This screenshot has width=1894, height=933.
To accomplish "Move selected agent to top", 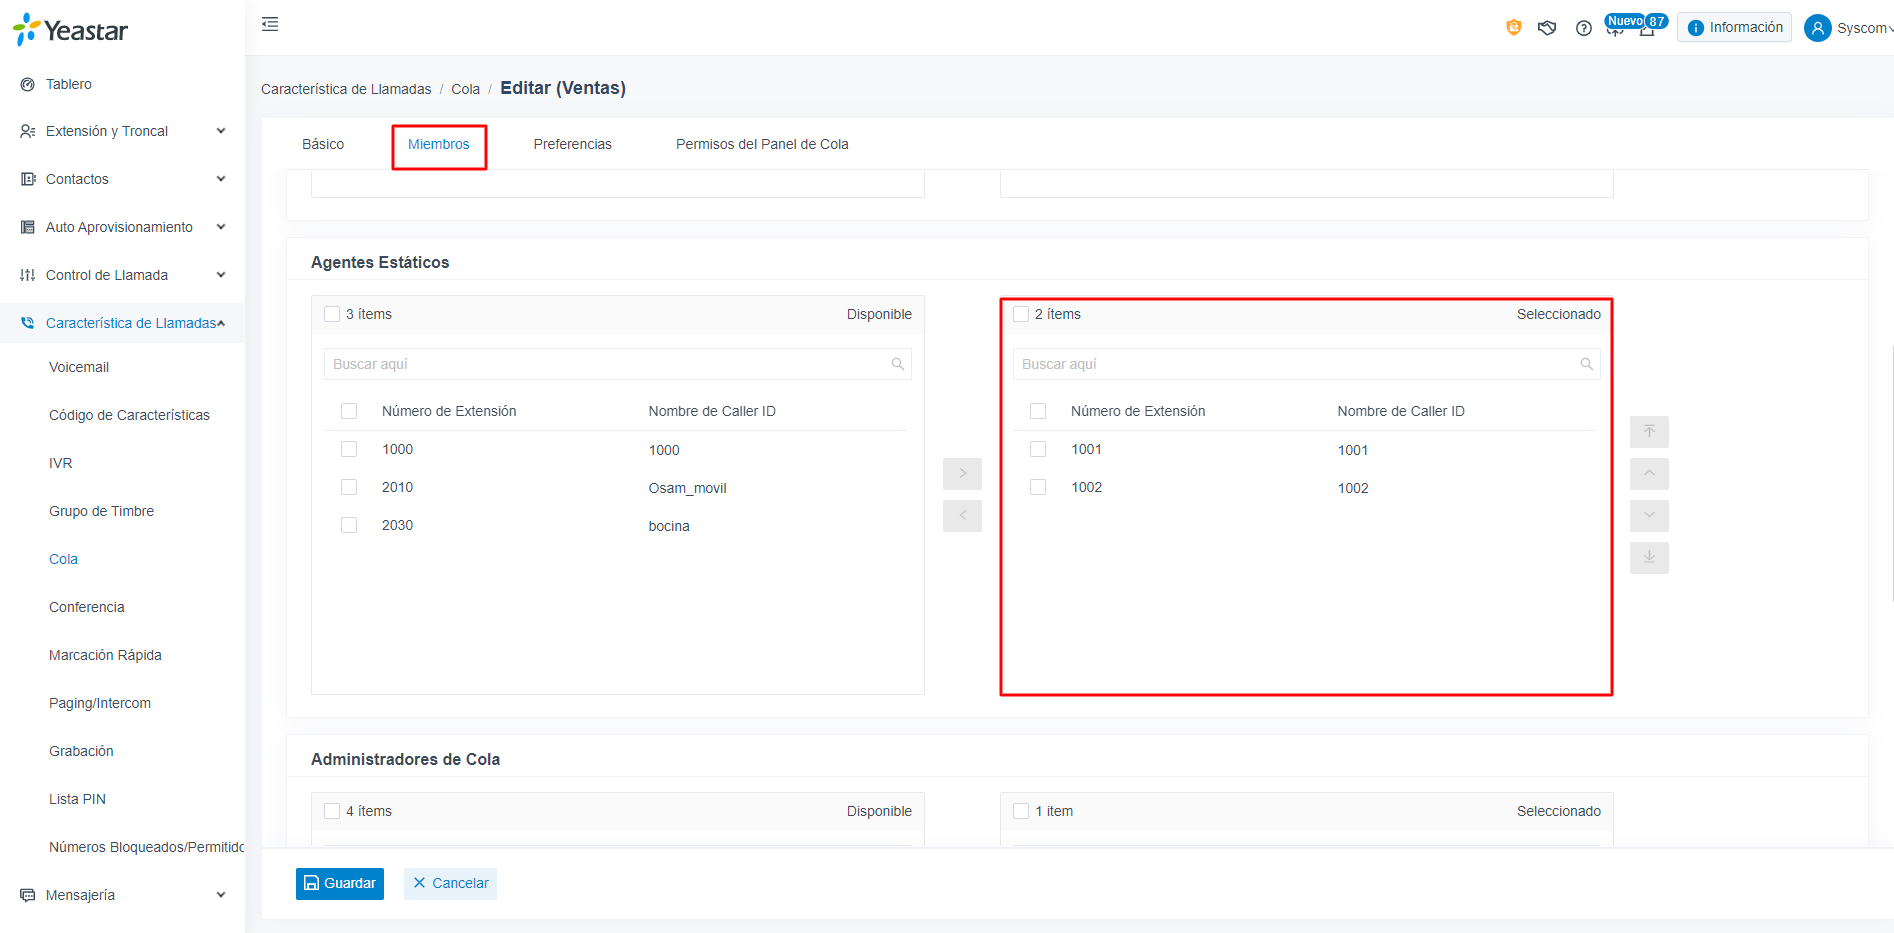I will [1649, 432].
